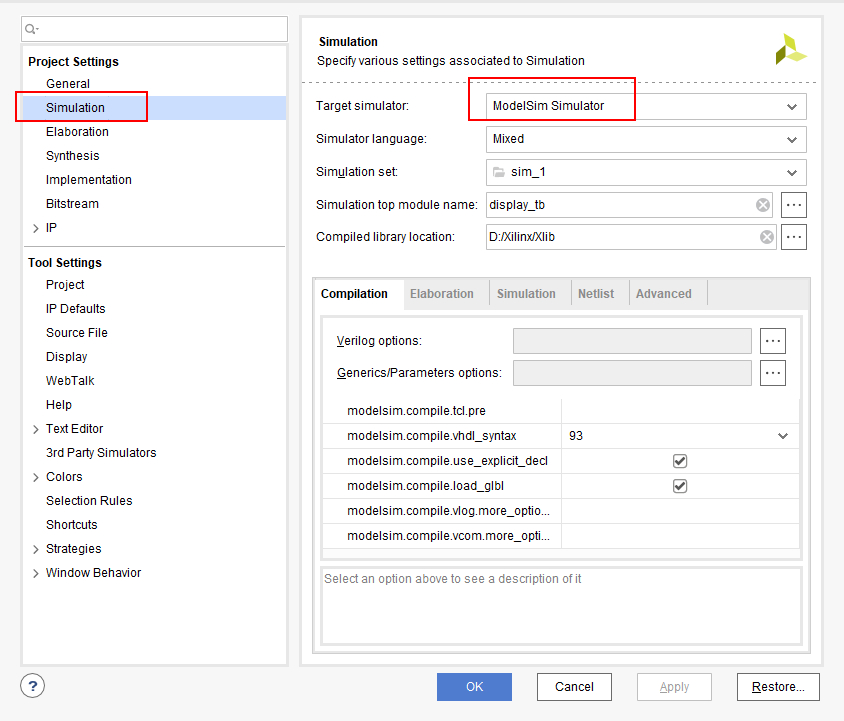Toggle modelsim.compile.use_explicit_decl checkbox
This screenshot has height=721, width=844.
tap(680, 461)
